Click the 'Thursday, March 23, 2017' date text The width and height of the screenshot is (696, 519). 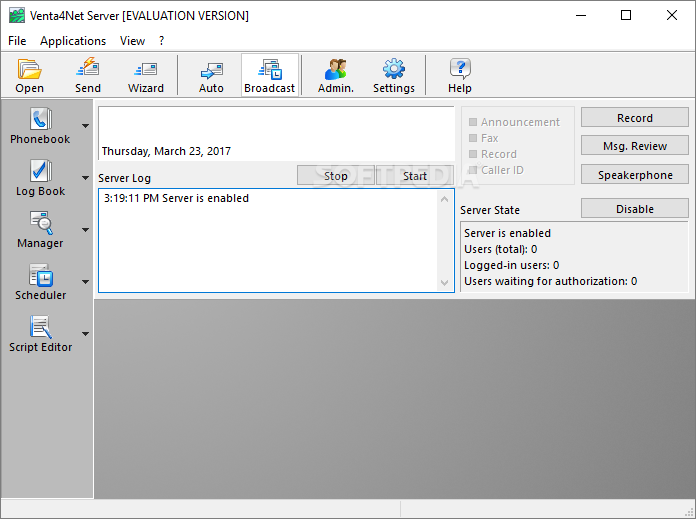point(166,151)
